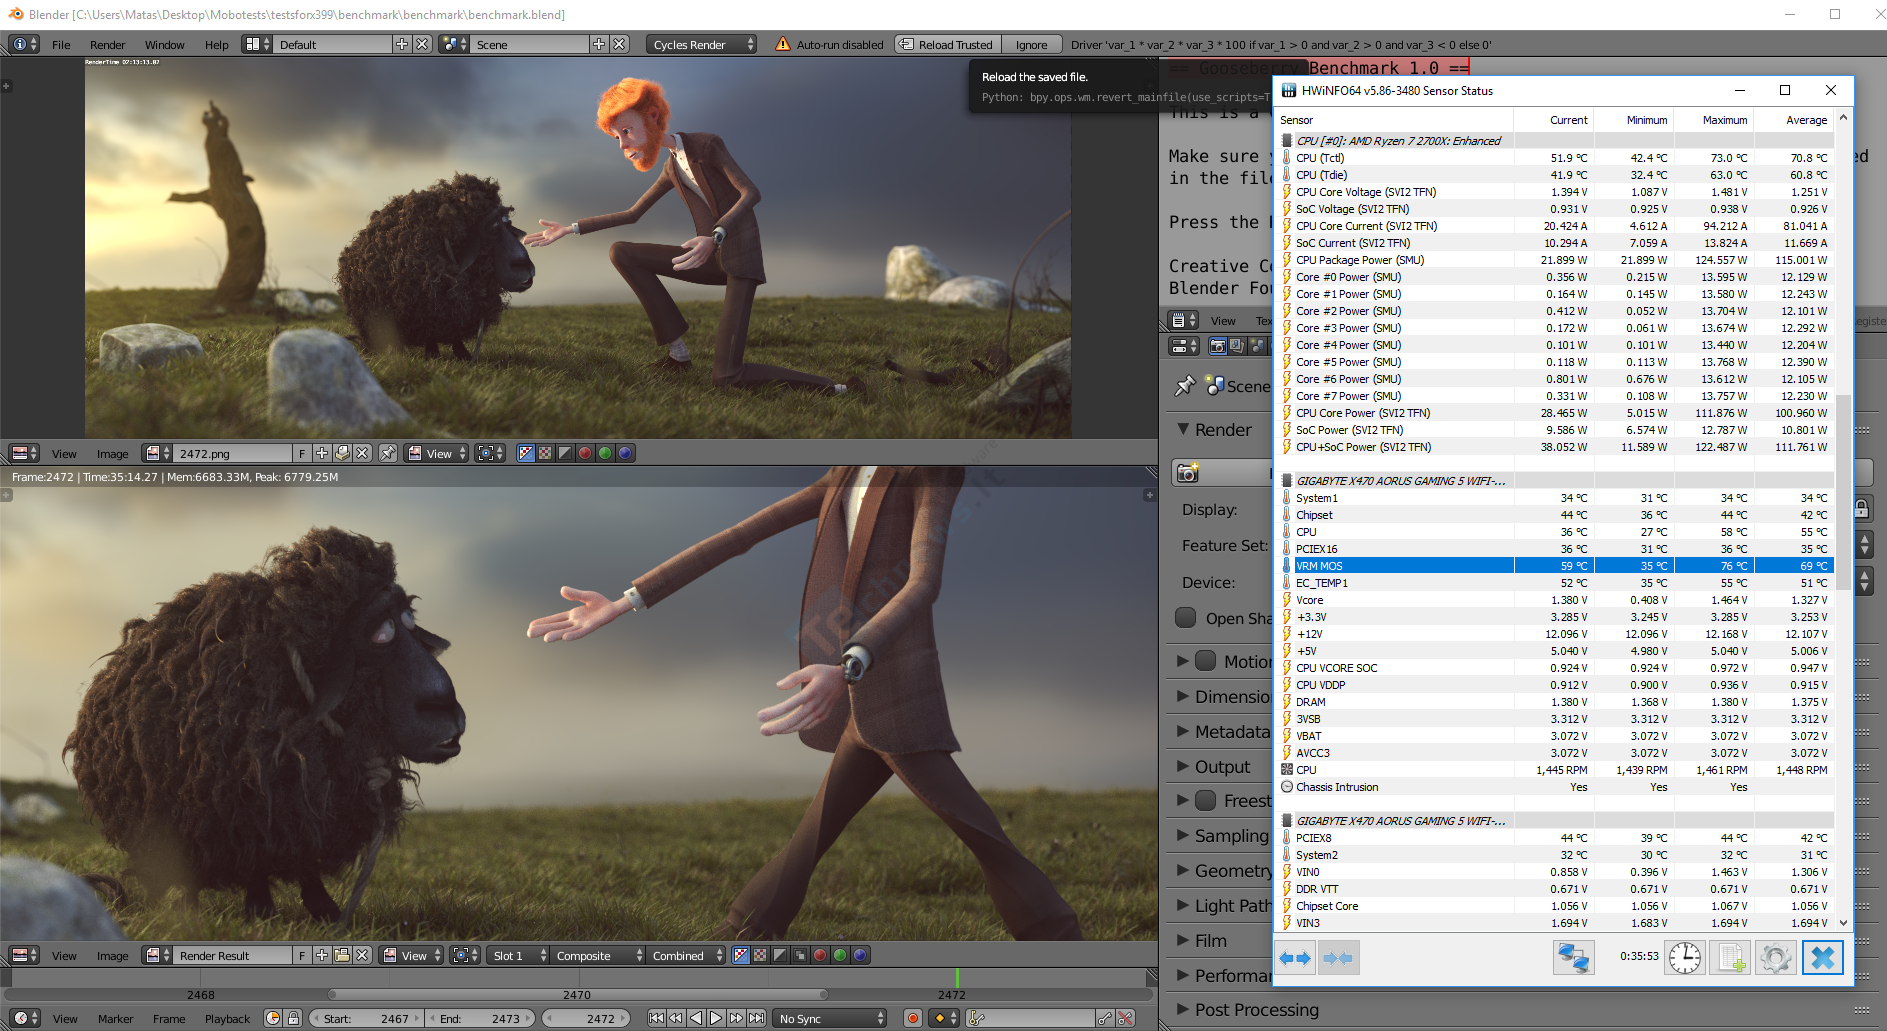This screenshot has height=1031, width=1887.
Task: Open HWiNFO network remote monitoring icon
Action: (1573, 958)
